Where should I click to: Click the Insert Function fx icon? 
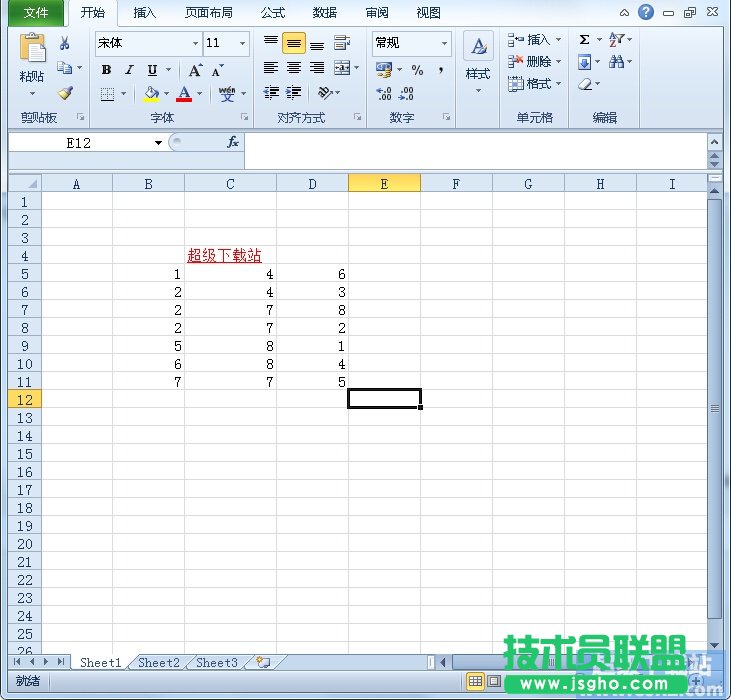pyautogui.click(x=232, y=143)
